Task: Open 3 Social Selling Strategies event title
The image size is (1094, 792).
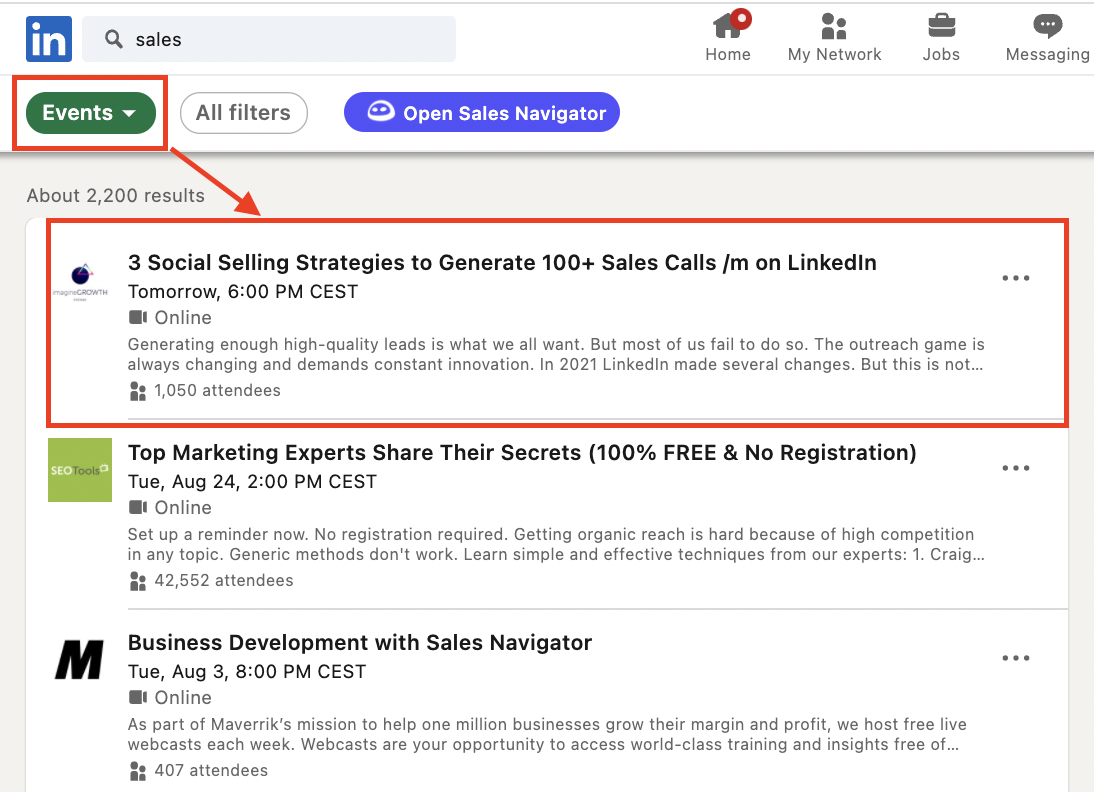Action: [502, 262]
